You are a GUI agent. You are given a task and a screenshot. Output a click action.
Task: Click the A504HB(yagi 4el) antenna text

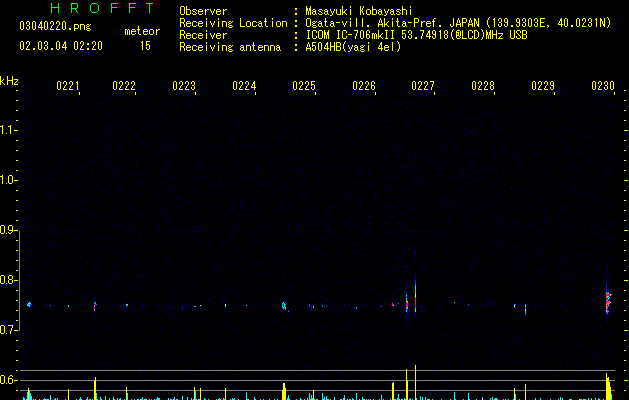click(353, 47)
